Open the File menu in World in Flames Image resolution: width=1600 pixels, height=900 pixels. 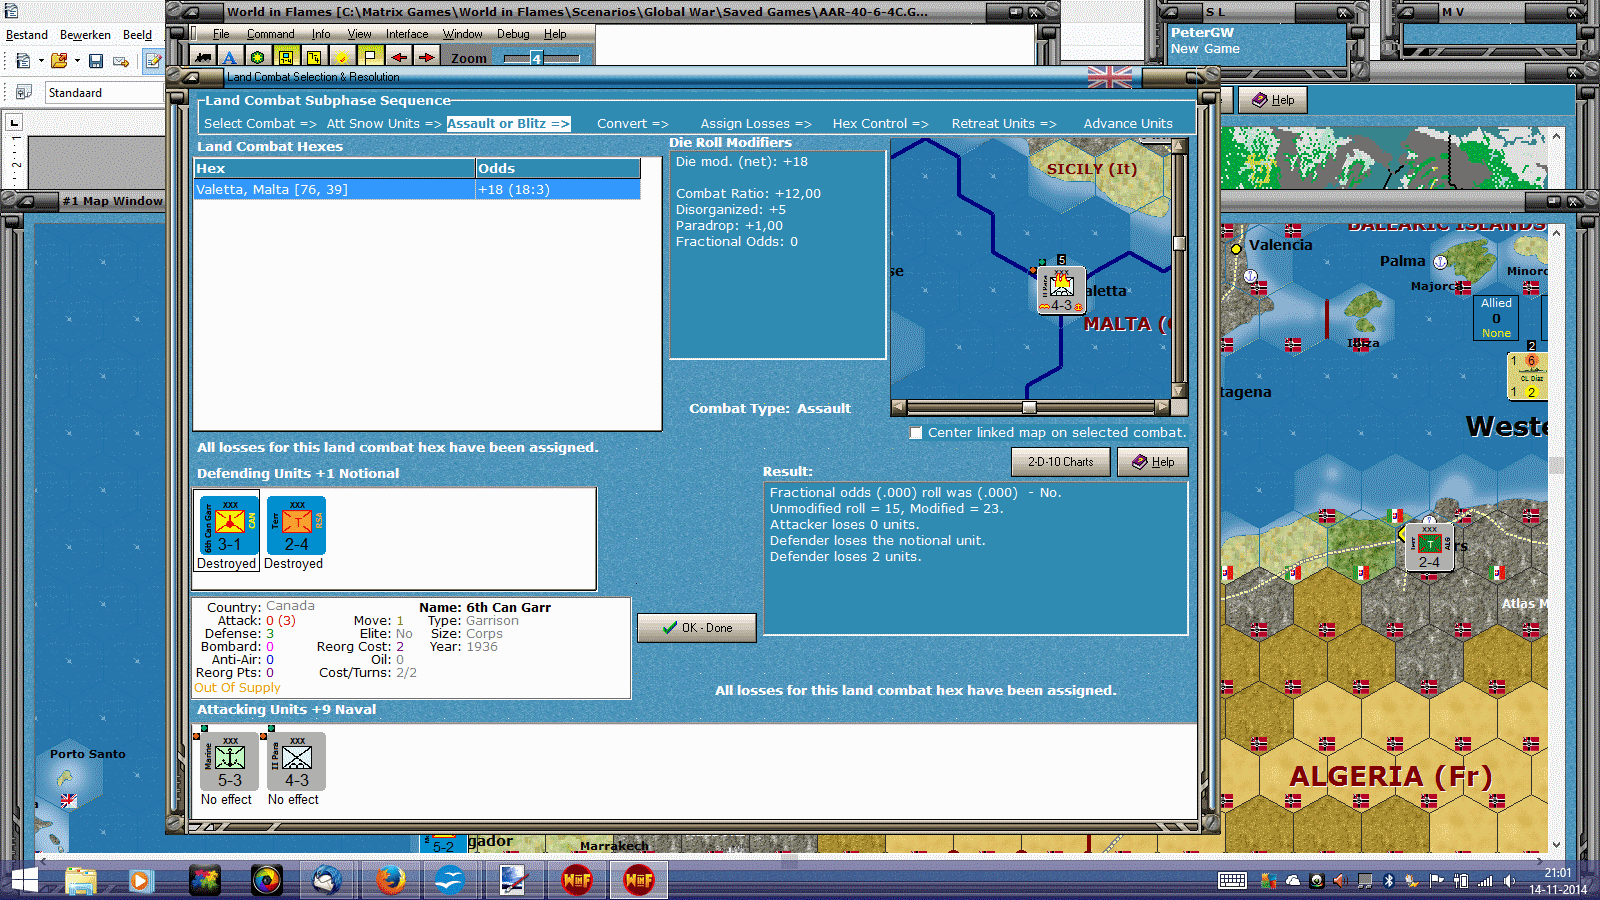point(221,34)
